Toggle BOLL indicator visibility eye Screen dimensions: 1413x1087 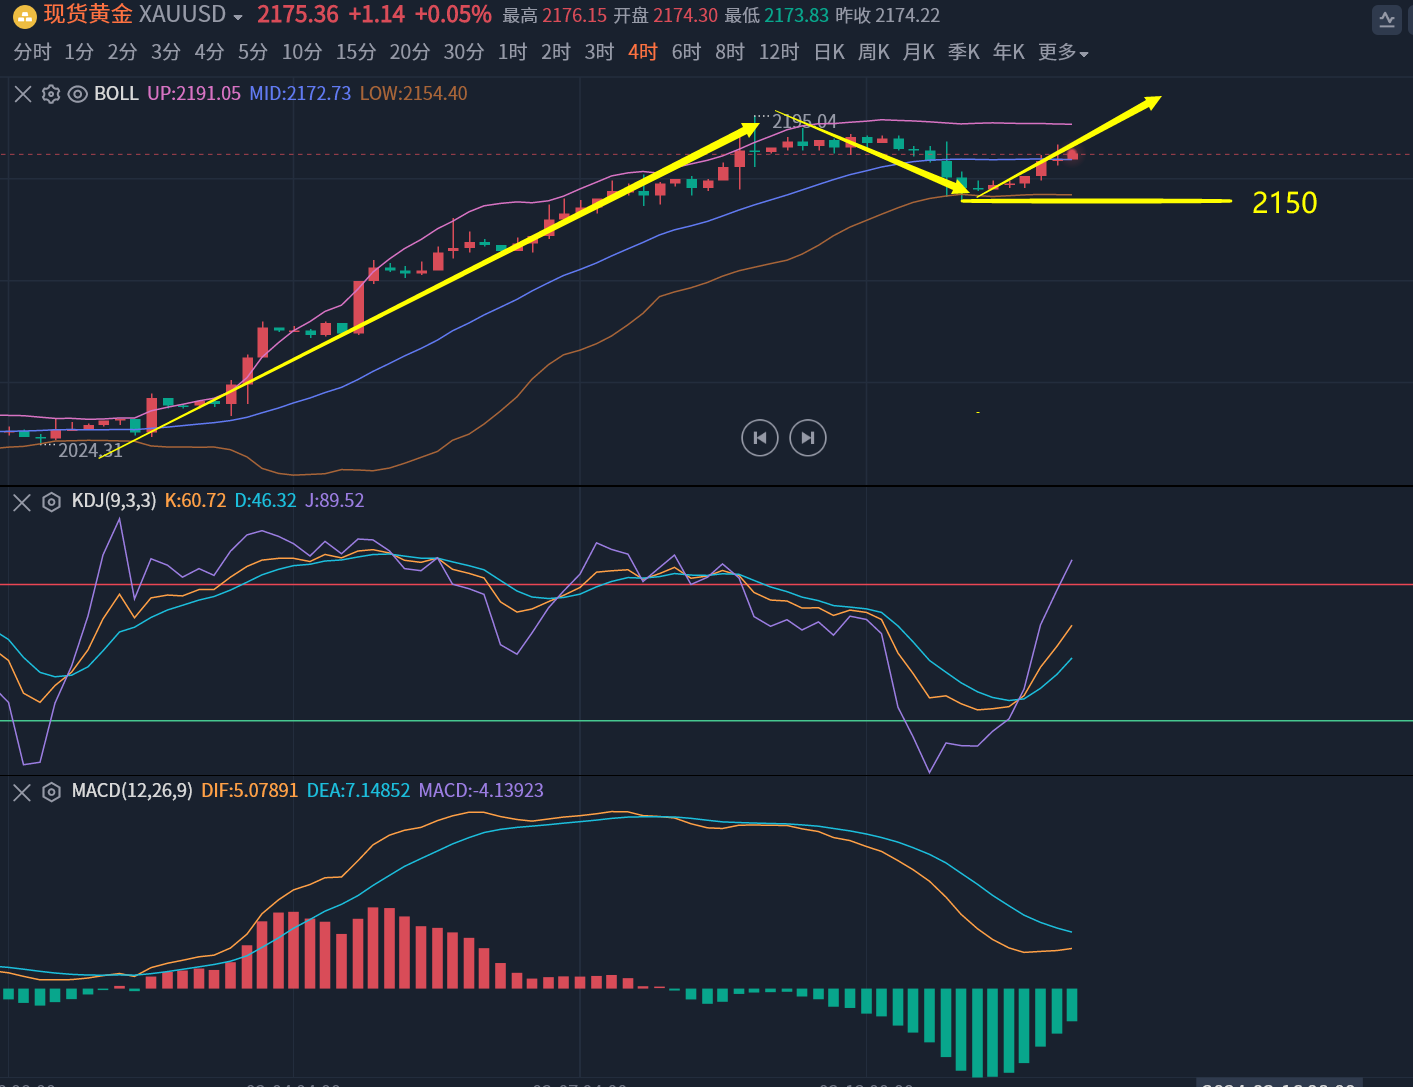(x=77, y=94)
